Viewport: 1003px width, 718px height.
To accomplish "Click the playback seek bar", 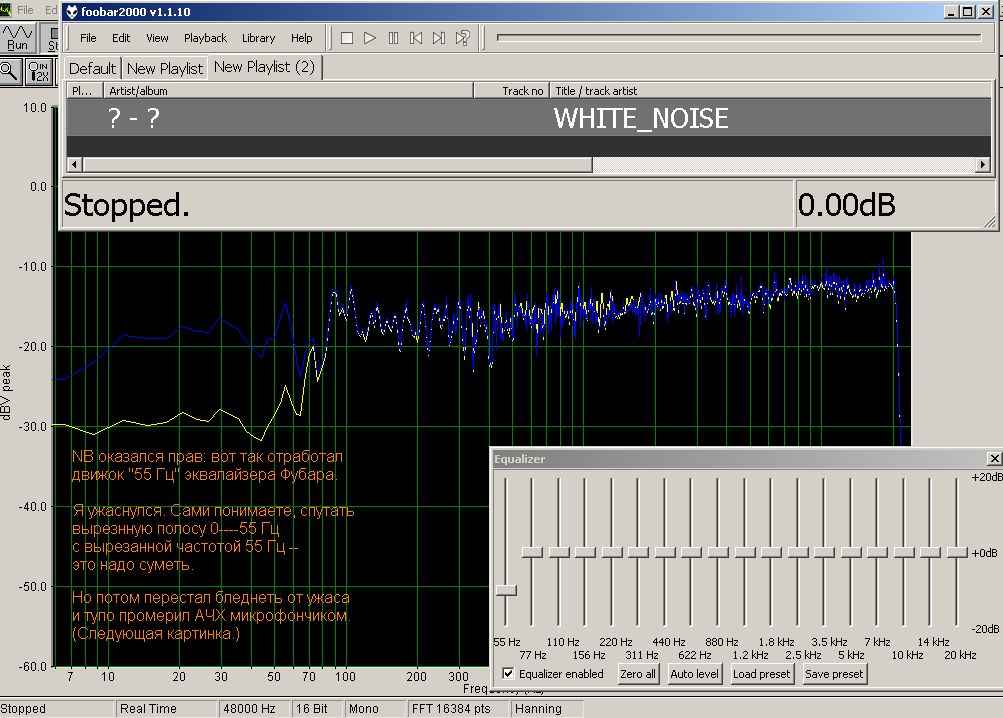I will click(x=738, y=38).
